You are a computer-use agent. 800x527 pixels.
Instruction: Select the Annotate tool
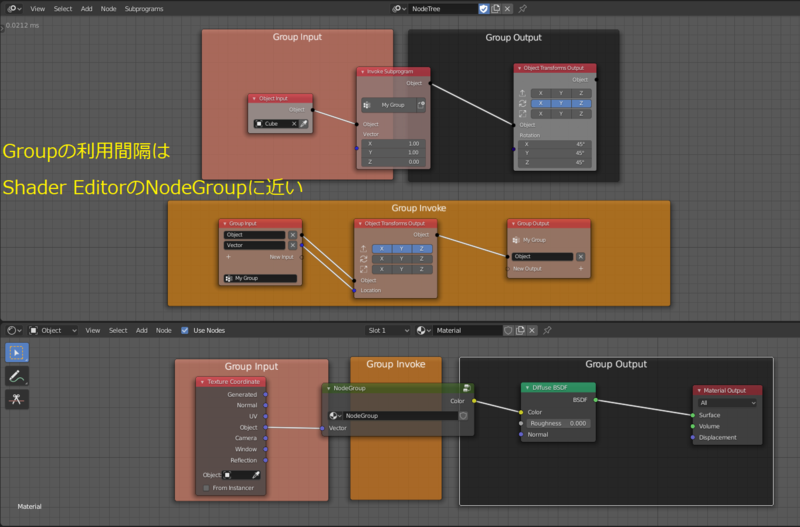click(x=17, y=377)
